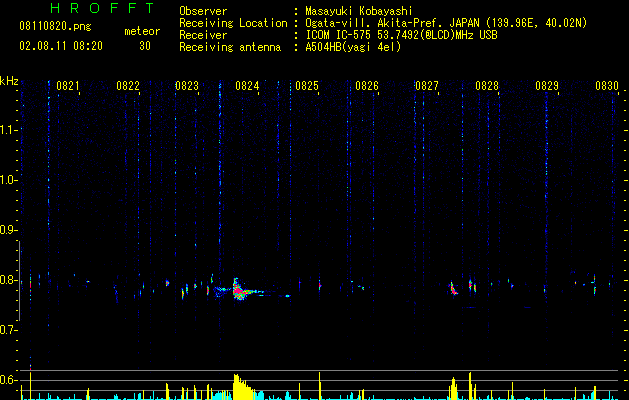This screenshot has height=400, width=629.
Task: Click the 1.1 kHz axis label
Action: 7,130
